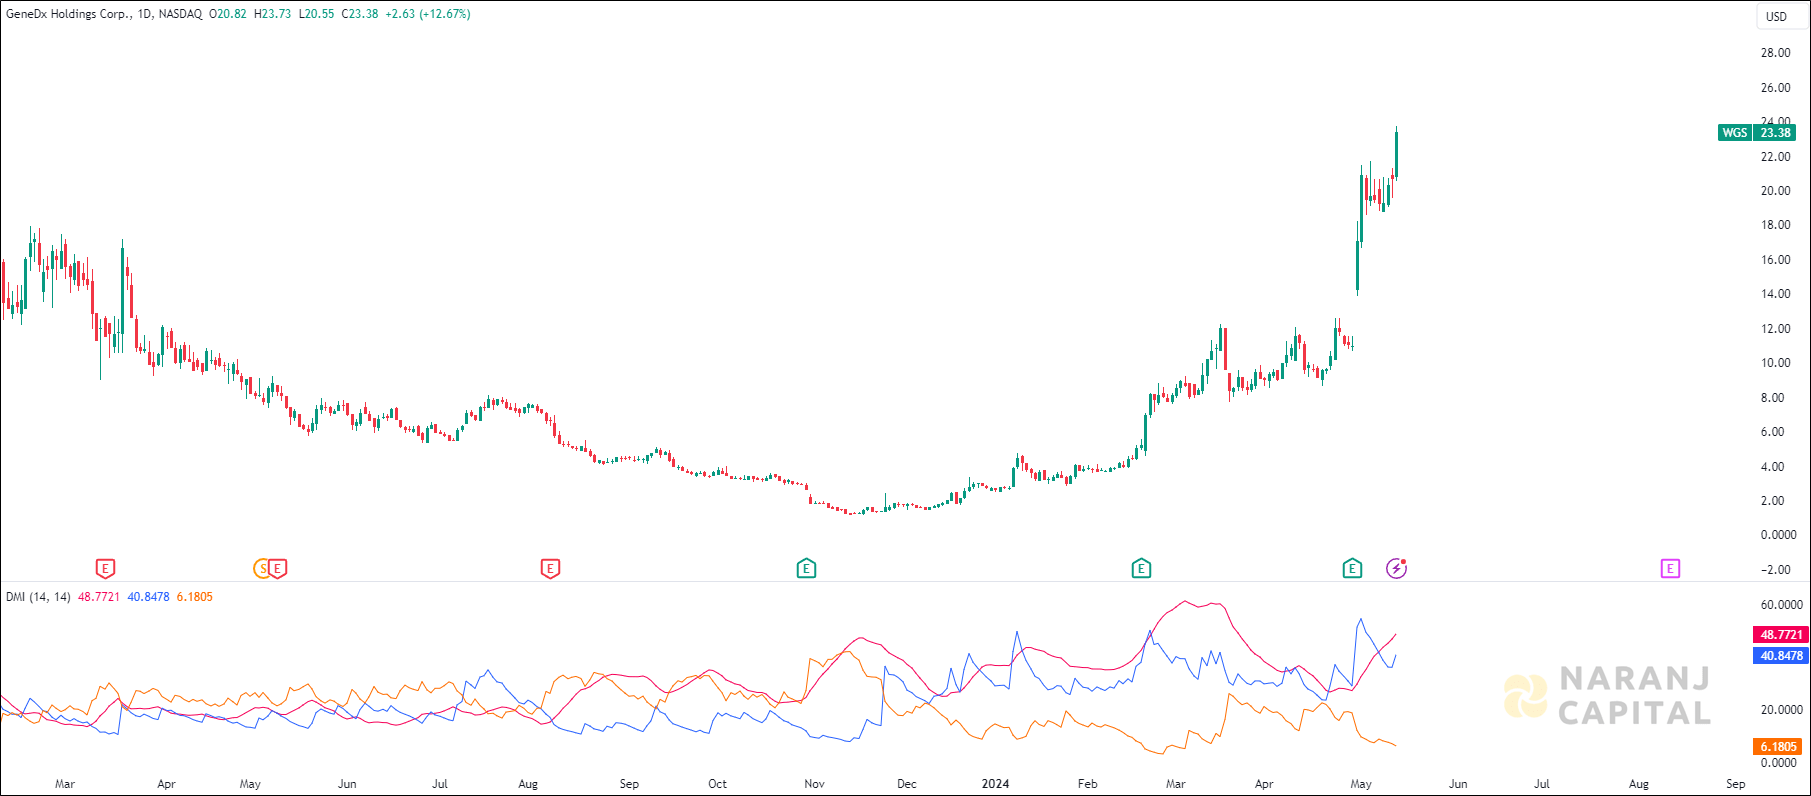Click the 20.0000 DMI axis label
1811x796 pixels.
tap(1782, 710)
